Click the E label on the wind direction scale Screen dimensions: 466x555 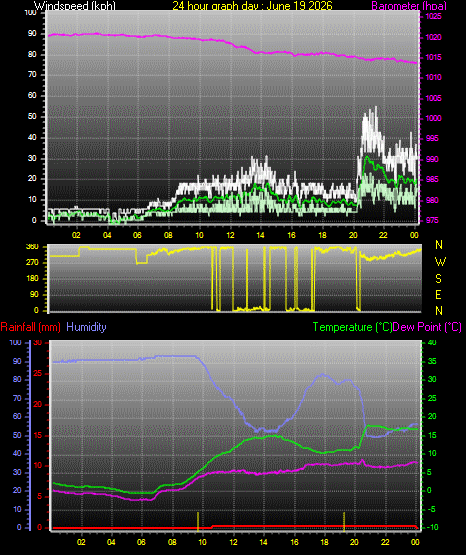[x=438, y=294]
